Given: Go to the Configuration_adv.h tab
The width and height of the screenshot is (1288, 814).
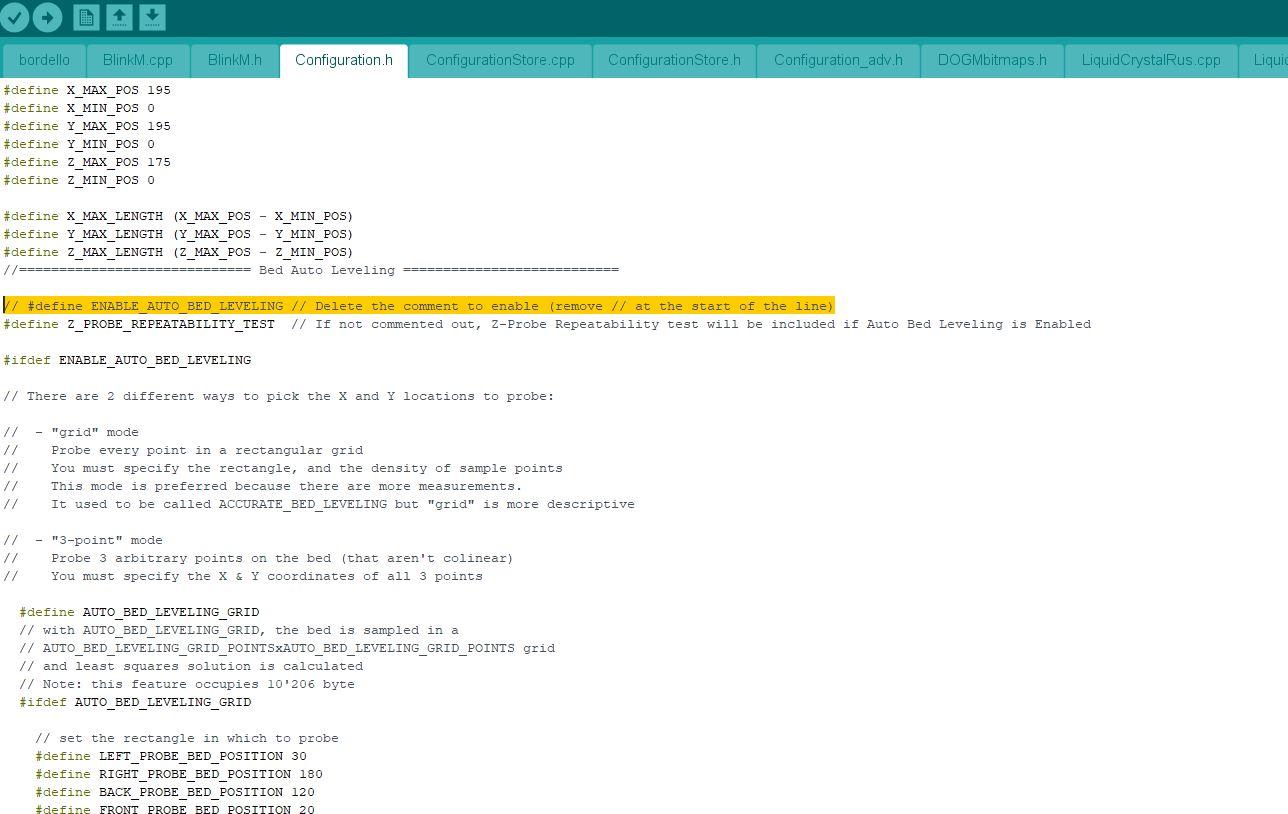Looking at the screenshot, I should click(838, 60).
